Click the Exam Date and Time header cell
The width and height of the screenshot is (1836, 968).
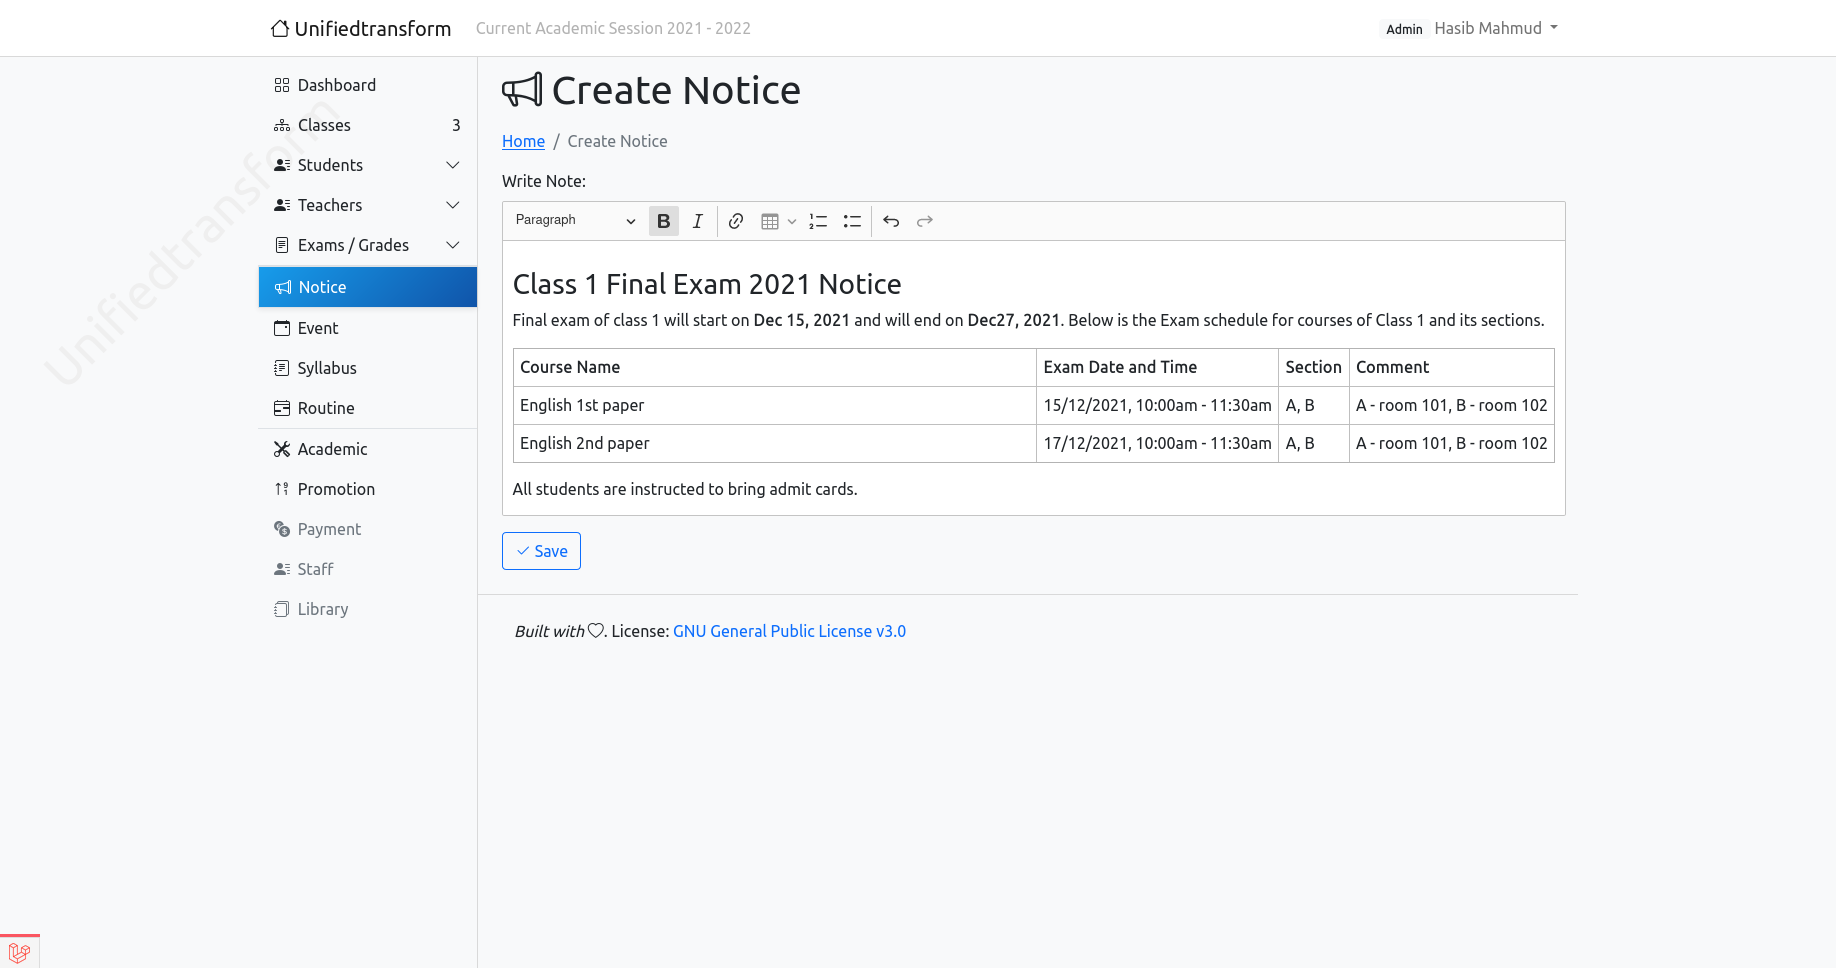pos(1157,367)
